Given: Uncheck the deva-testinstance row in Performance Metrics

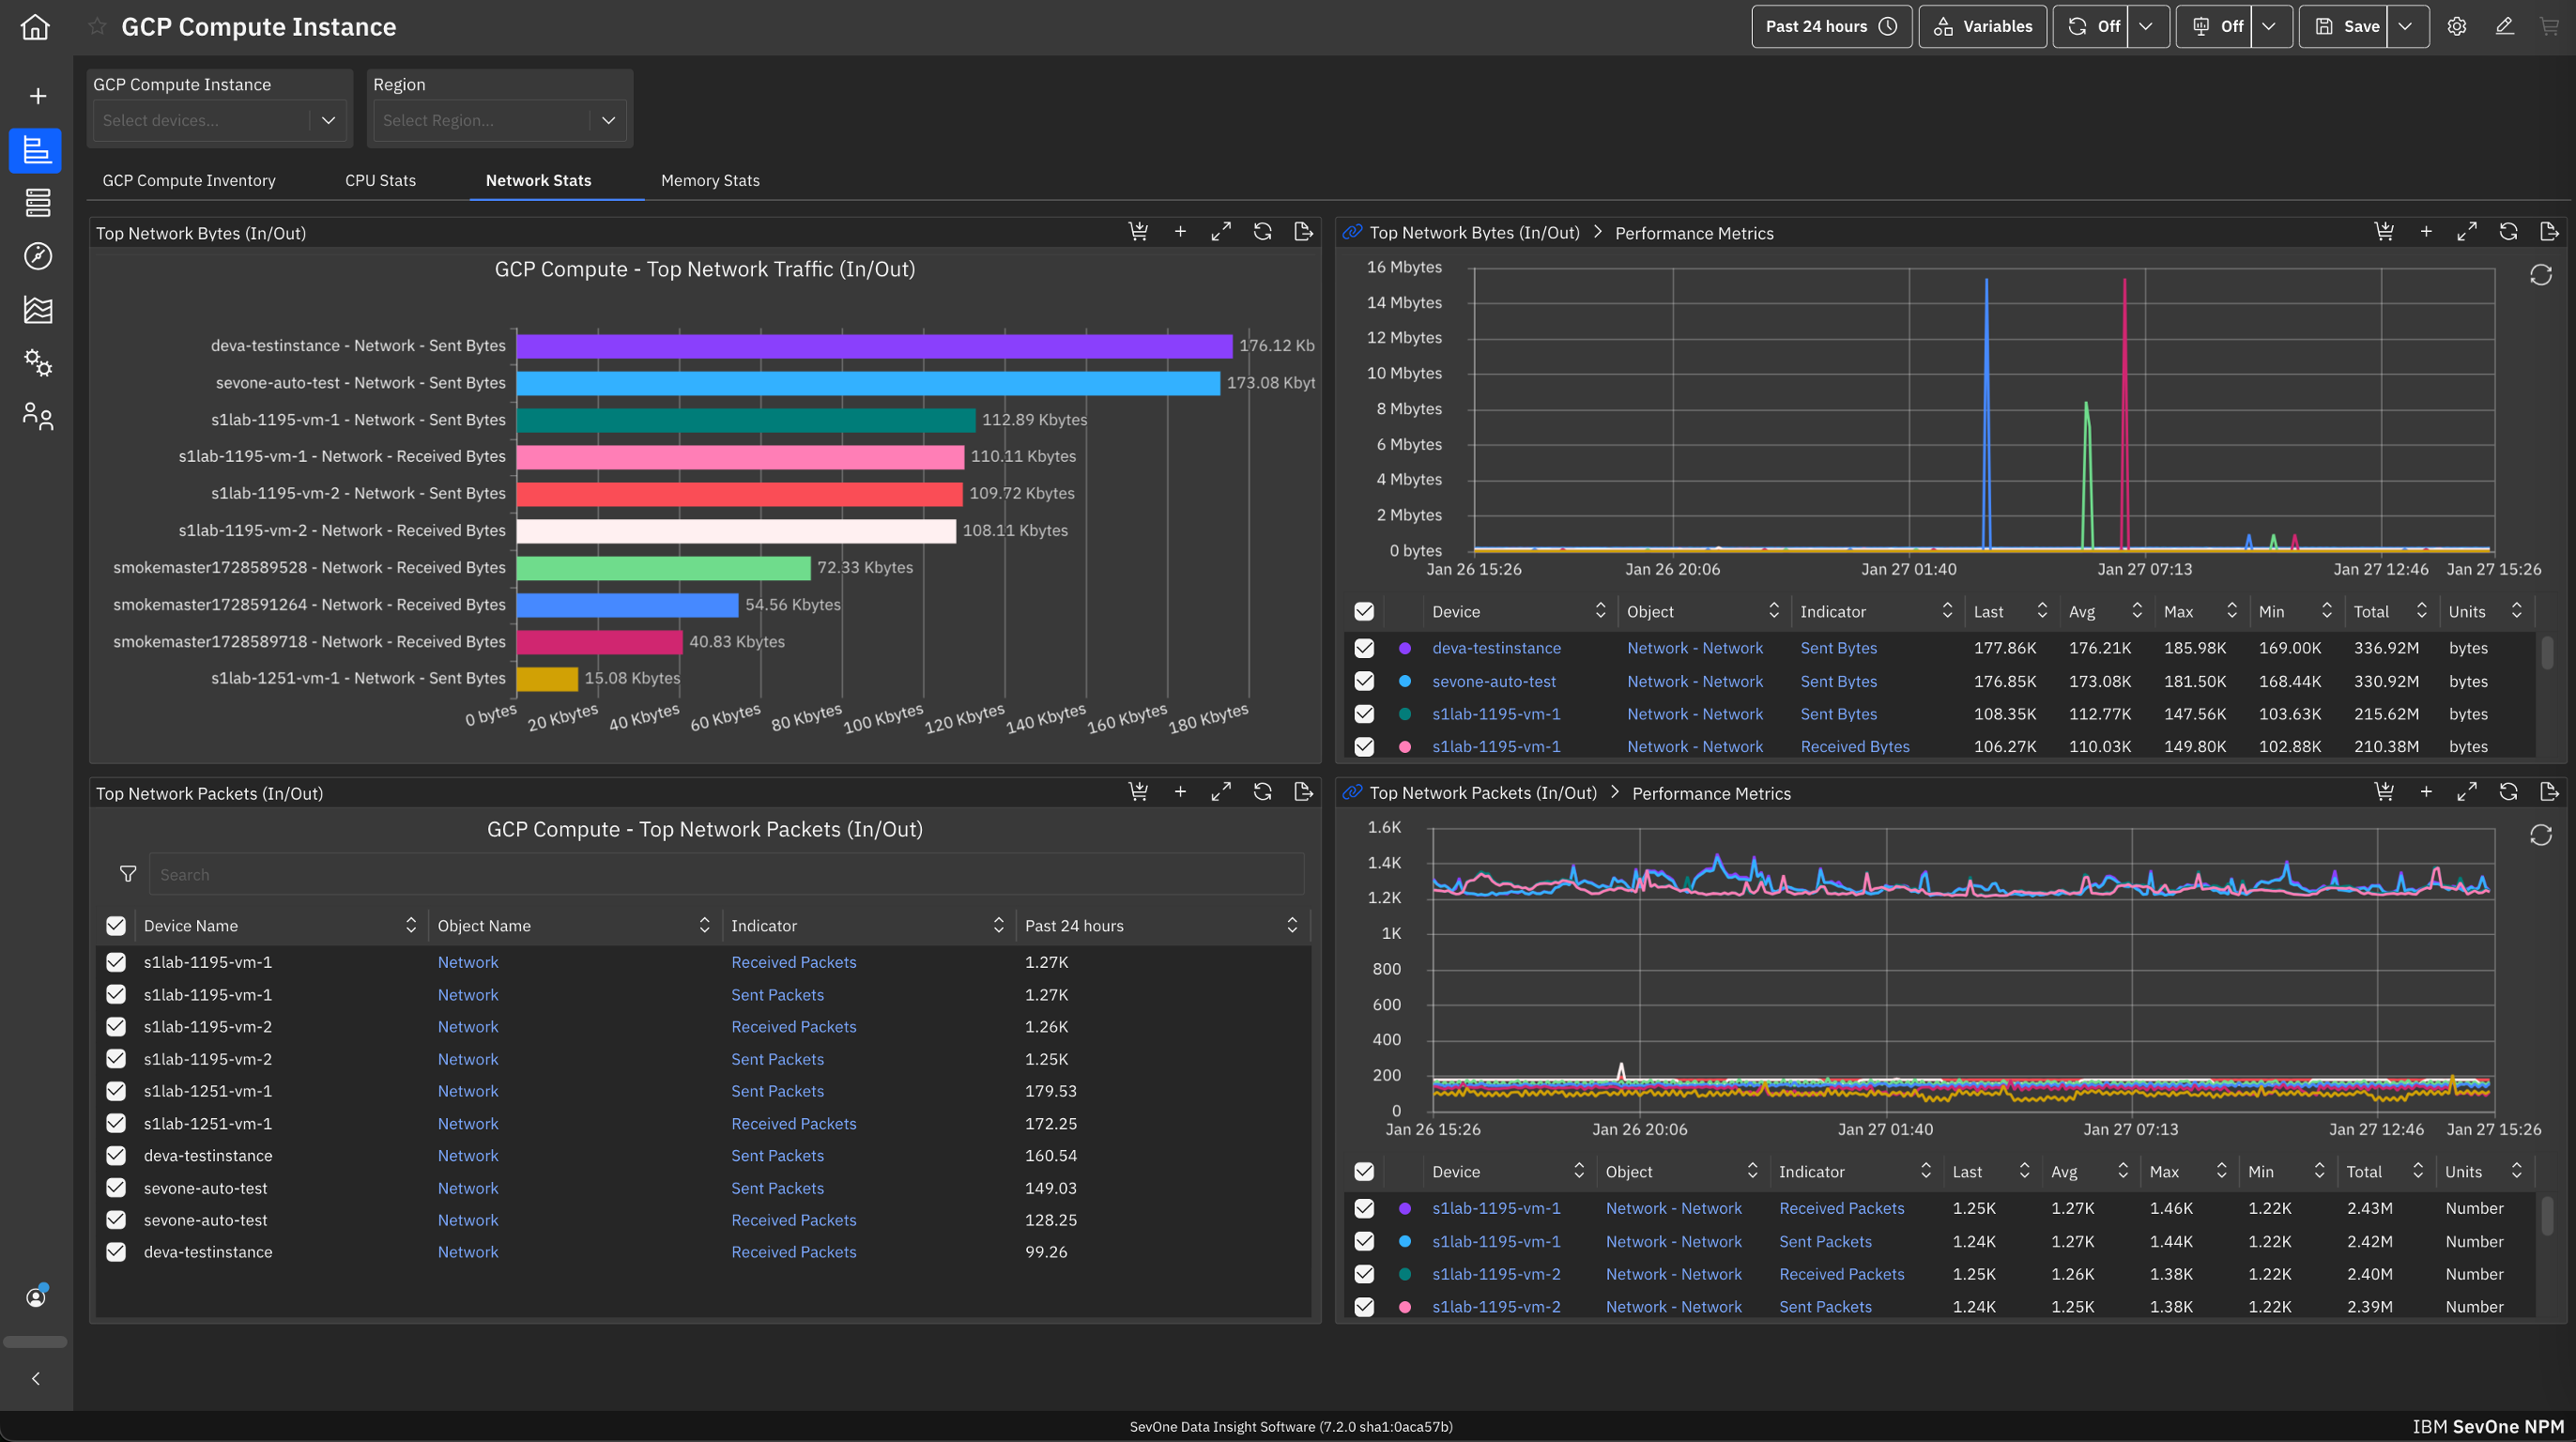Looking at the screenshot, I should pyautogui.click(x=1364, y=648).
